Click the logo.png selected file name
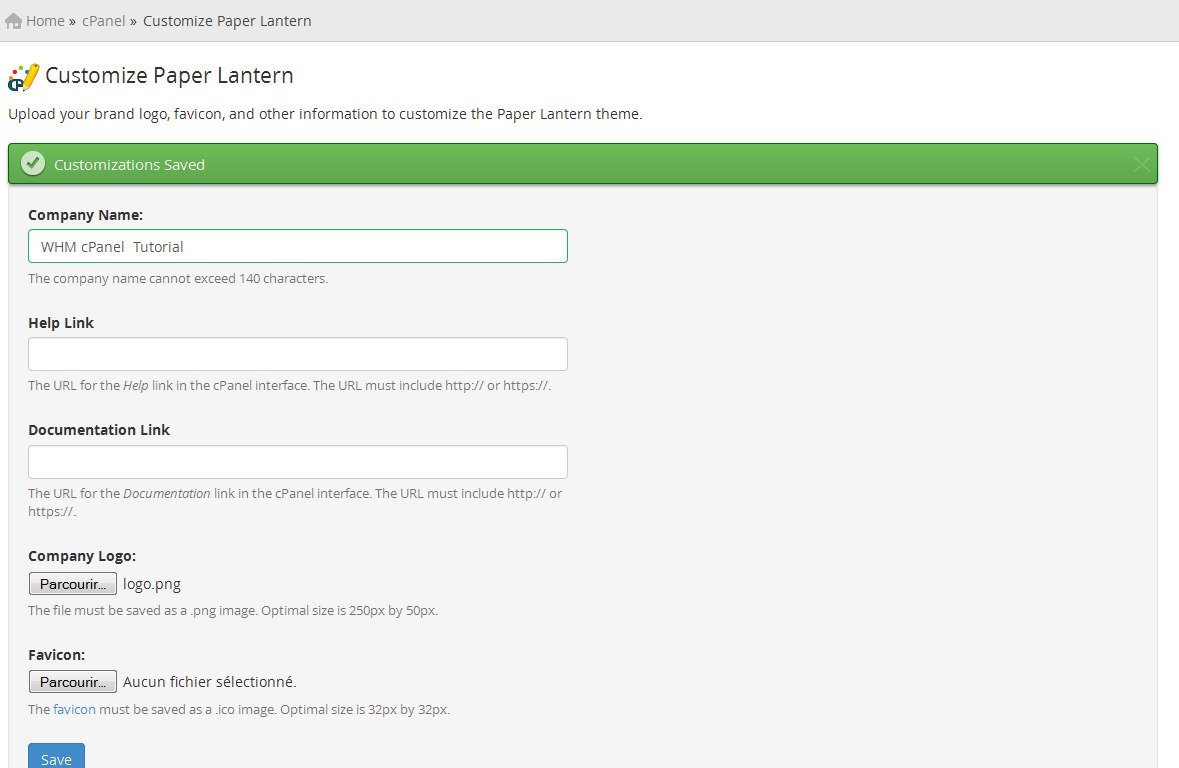The width and height of the screenshot is (1179, 768). point(152,584)
